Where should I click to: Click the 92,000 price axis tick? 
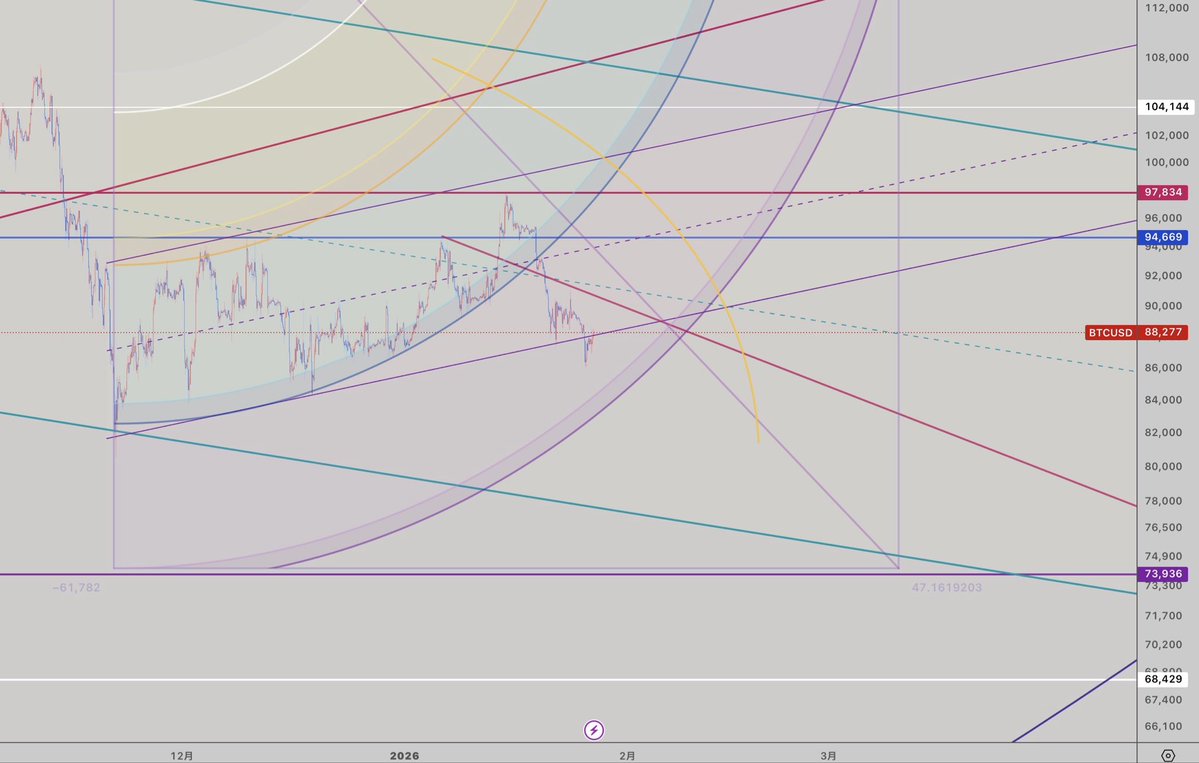tap(1163, 276)
